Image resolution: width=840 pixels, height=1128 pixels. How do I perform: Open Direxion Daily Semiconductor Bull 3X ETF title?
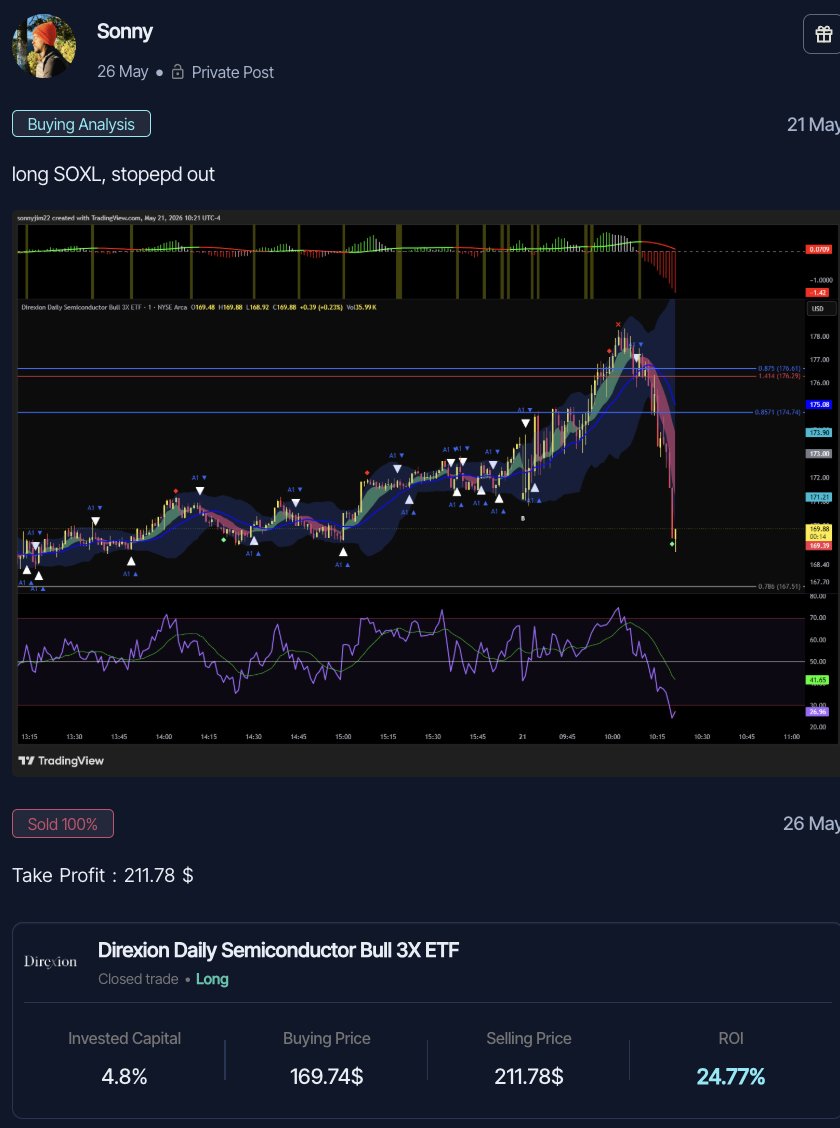(x=278, y=950)
